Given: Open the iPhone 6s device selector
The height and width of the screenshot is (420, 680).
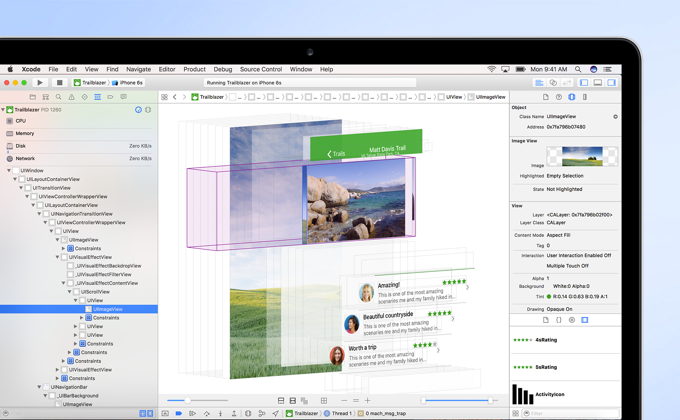Looking at the screenshot, I should coord(128,83).
